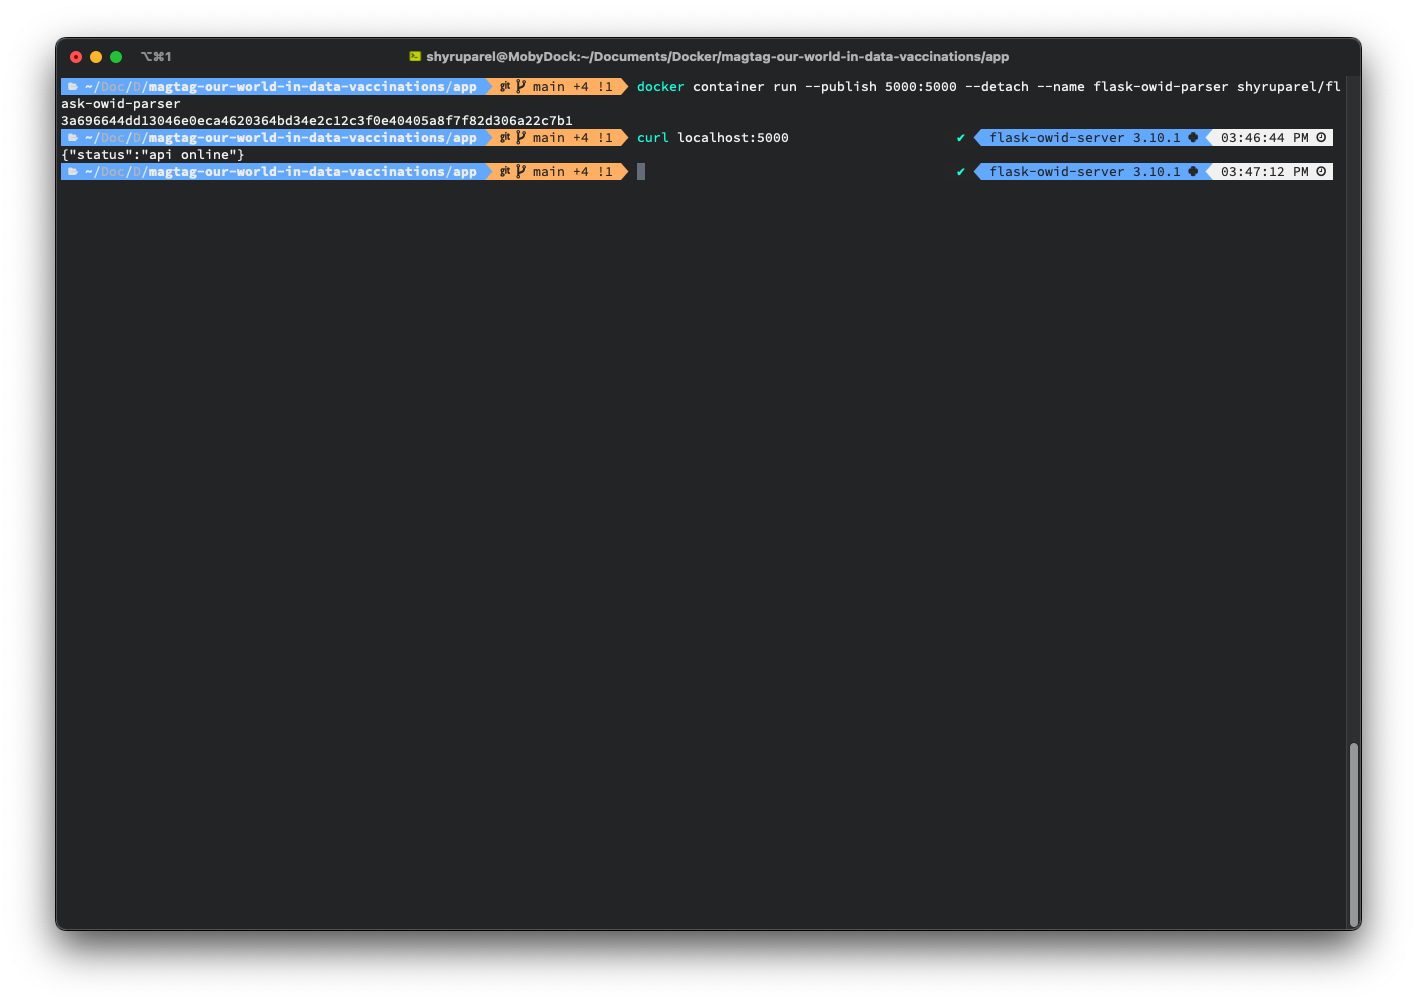Click the clock icon next to 03:46:44 PM
1417x1004 pixels.
tap(1321, 138)
